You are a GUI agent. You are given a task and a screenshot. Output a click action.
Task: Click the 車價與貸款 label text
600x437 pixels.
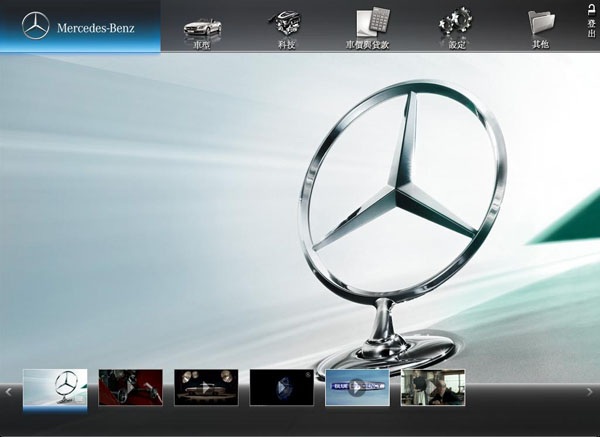(x=371, y=45)
